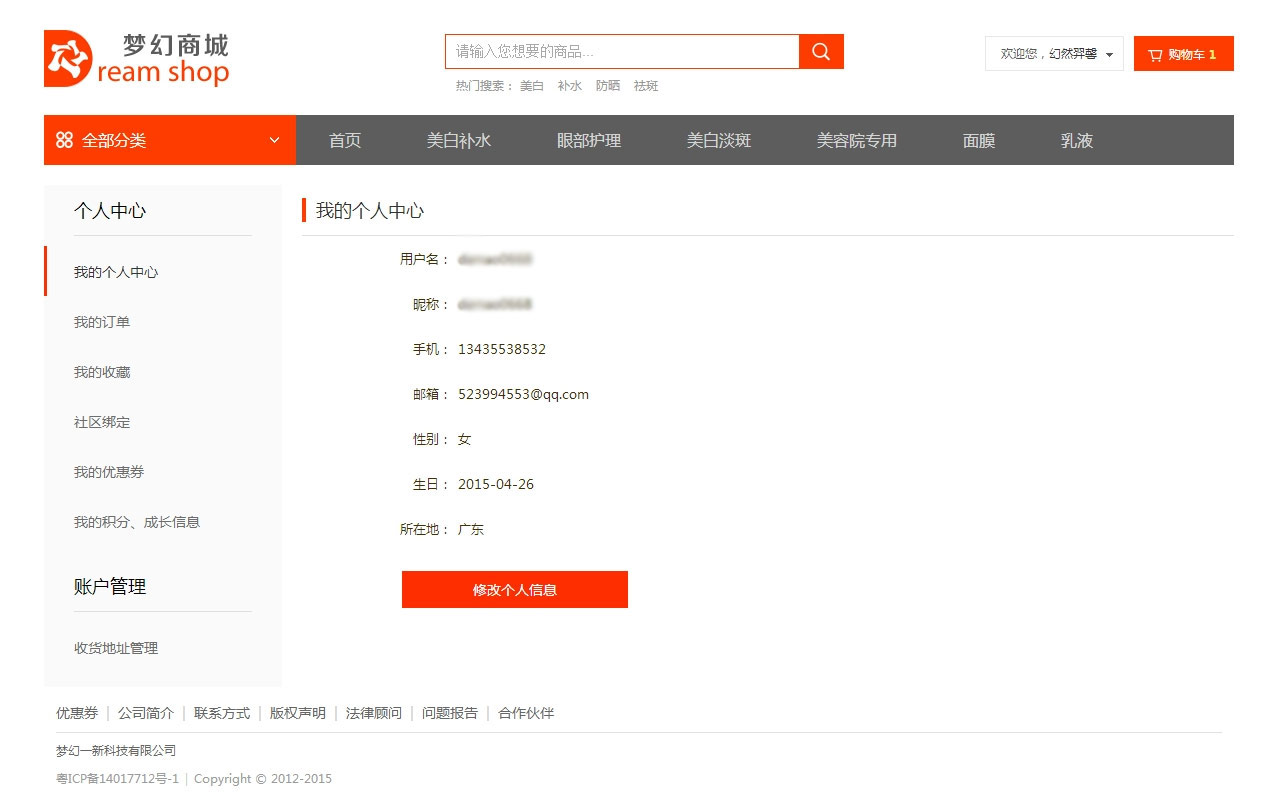
Task: Open footer link 法律顾问
Action: (374, 713)
